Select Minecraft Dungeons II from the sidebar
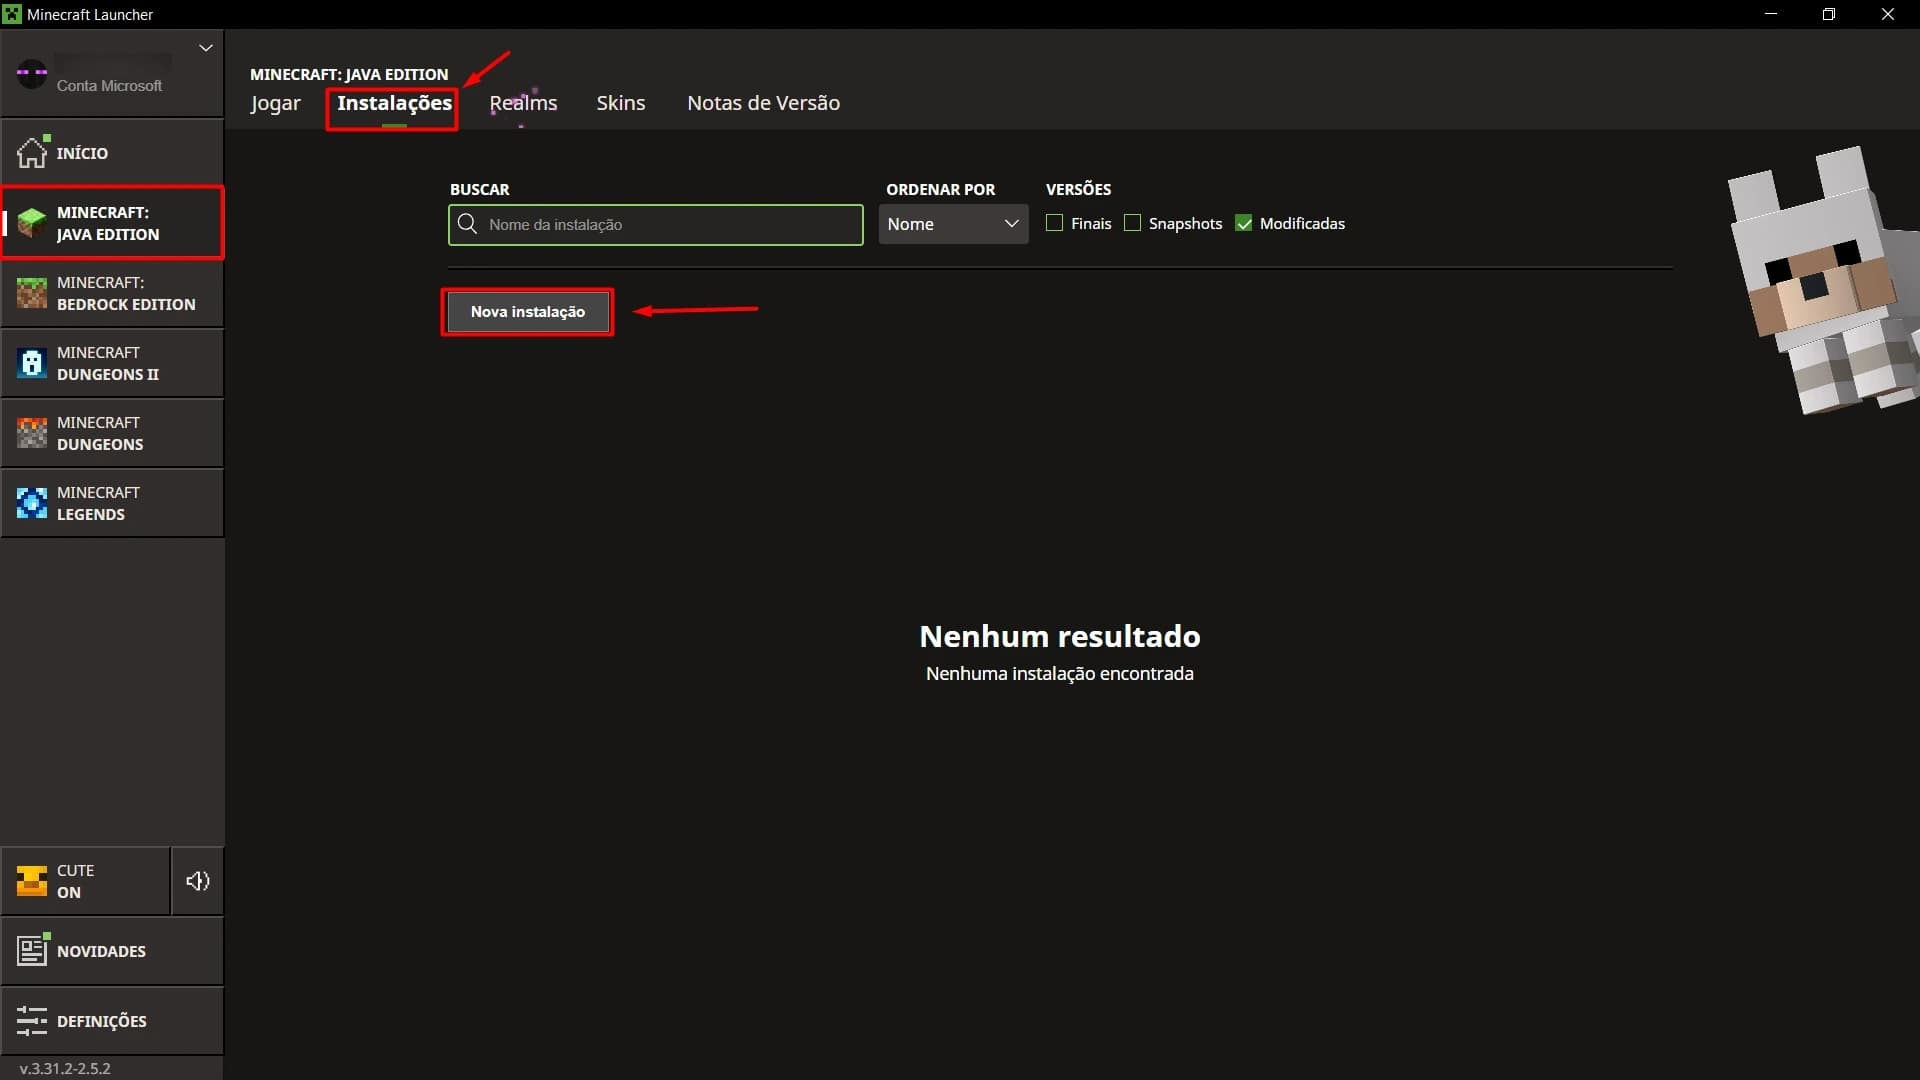This screenshot has height=1080, width=1920. point(112,363)
